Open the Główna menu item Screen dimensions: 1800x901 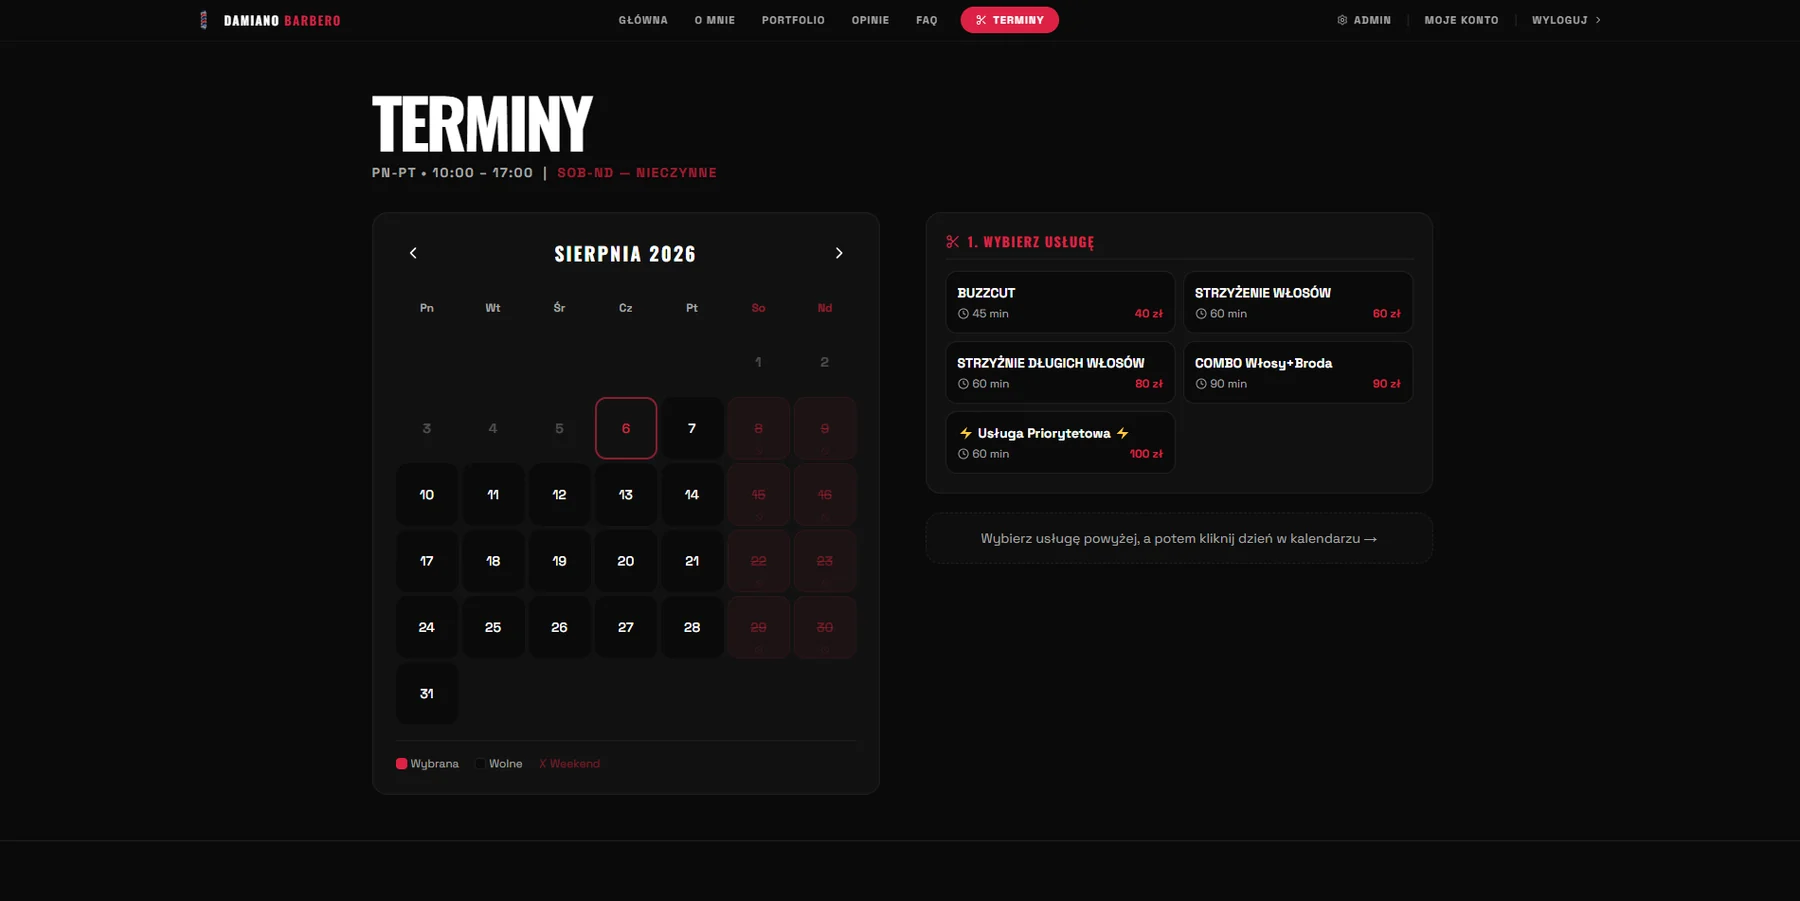[643, 20]
